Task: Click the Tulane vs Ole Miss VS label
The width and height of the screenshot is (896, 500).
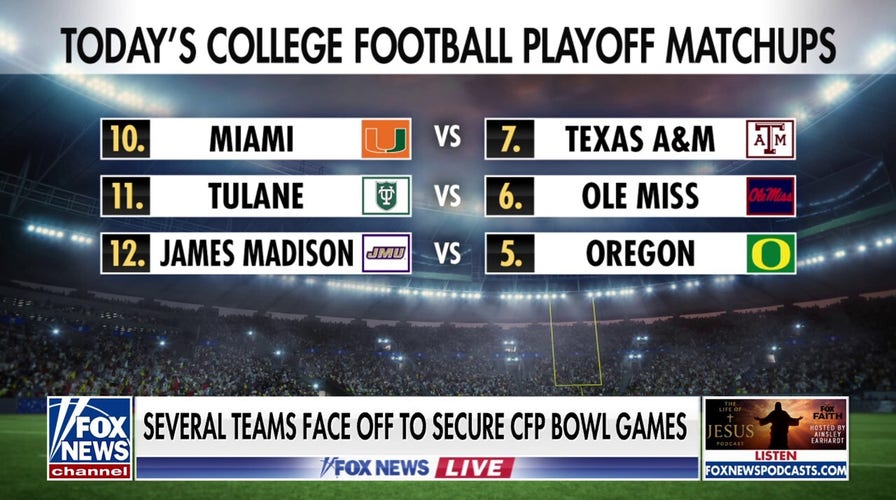Action: pos(447,196)
